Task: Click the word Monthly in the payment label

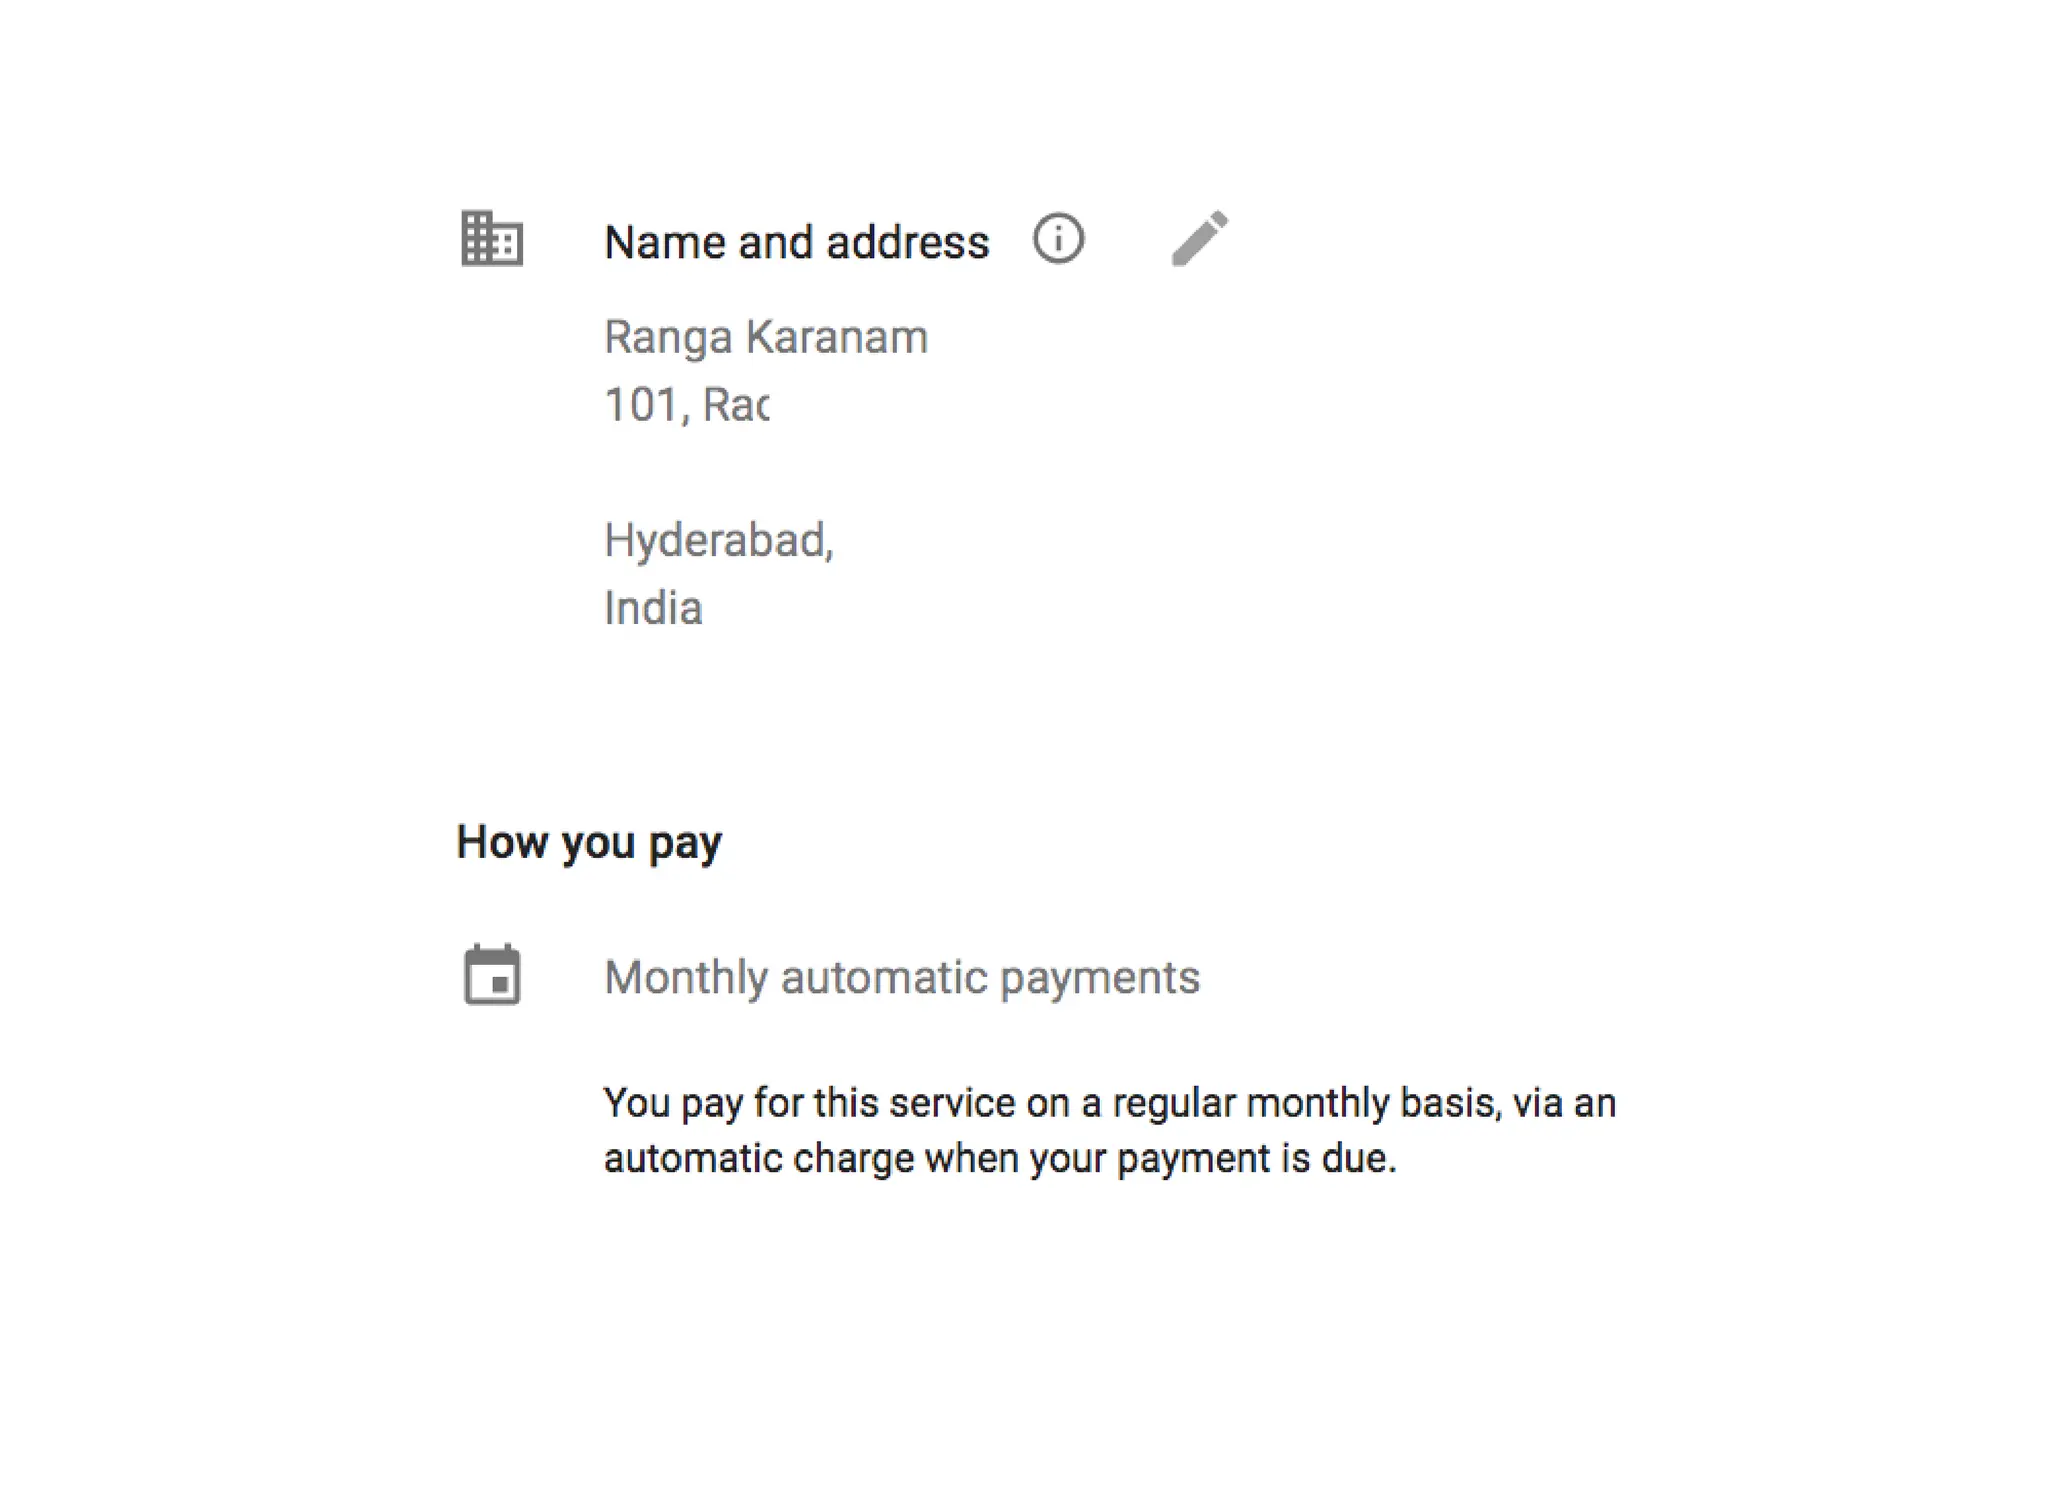Action: [x=685, y=978]
